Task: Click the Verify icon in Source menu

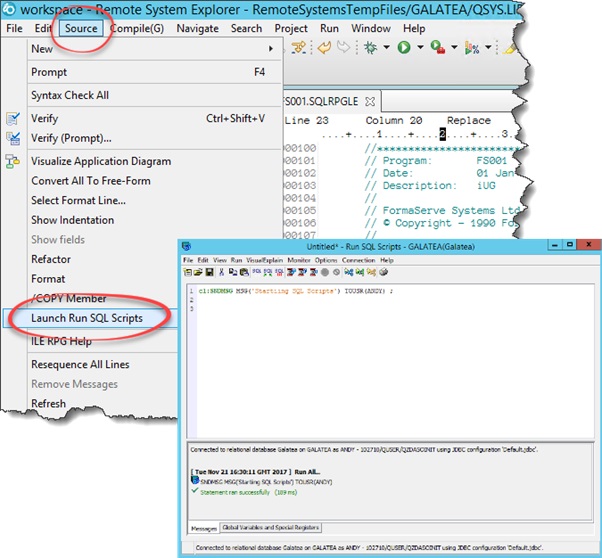Action: [13, 118]
